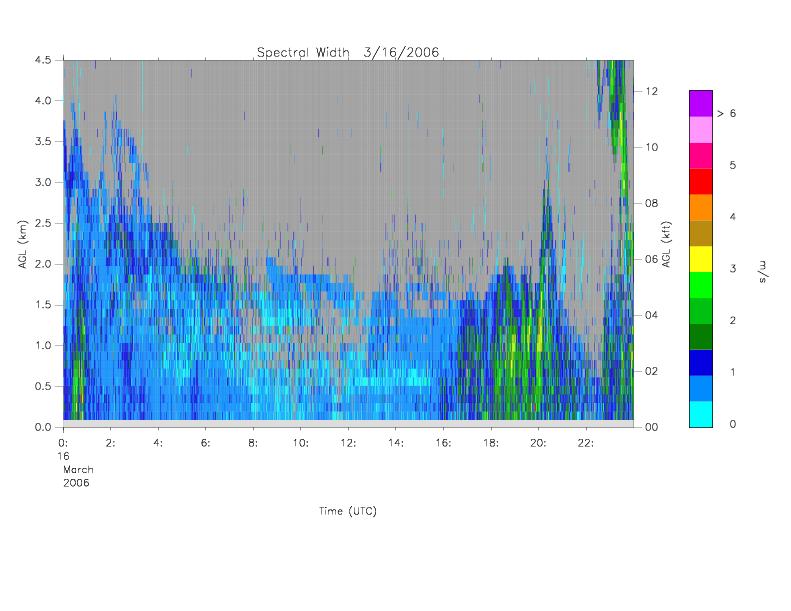The height and width of the screenshot is (611, 791).
Task: Click the '6:' time axis label
Action: coord(205,443)
